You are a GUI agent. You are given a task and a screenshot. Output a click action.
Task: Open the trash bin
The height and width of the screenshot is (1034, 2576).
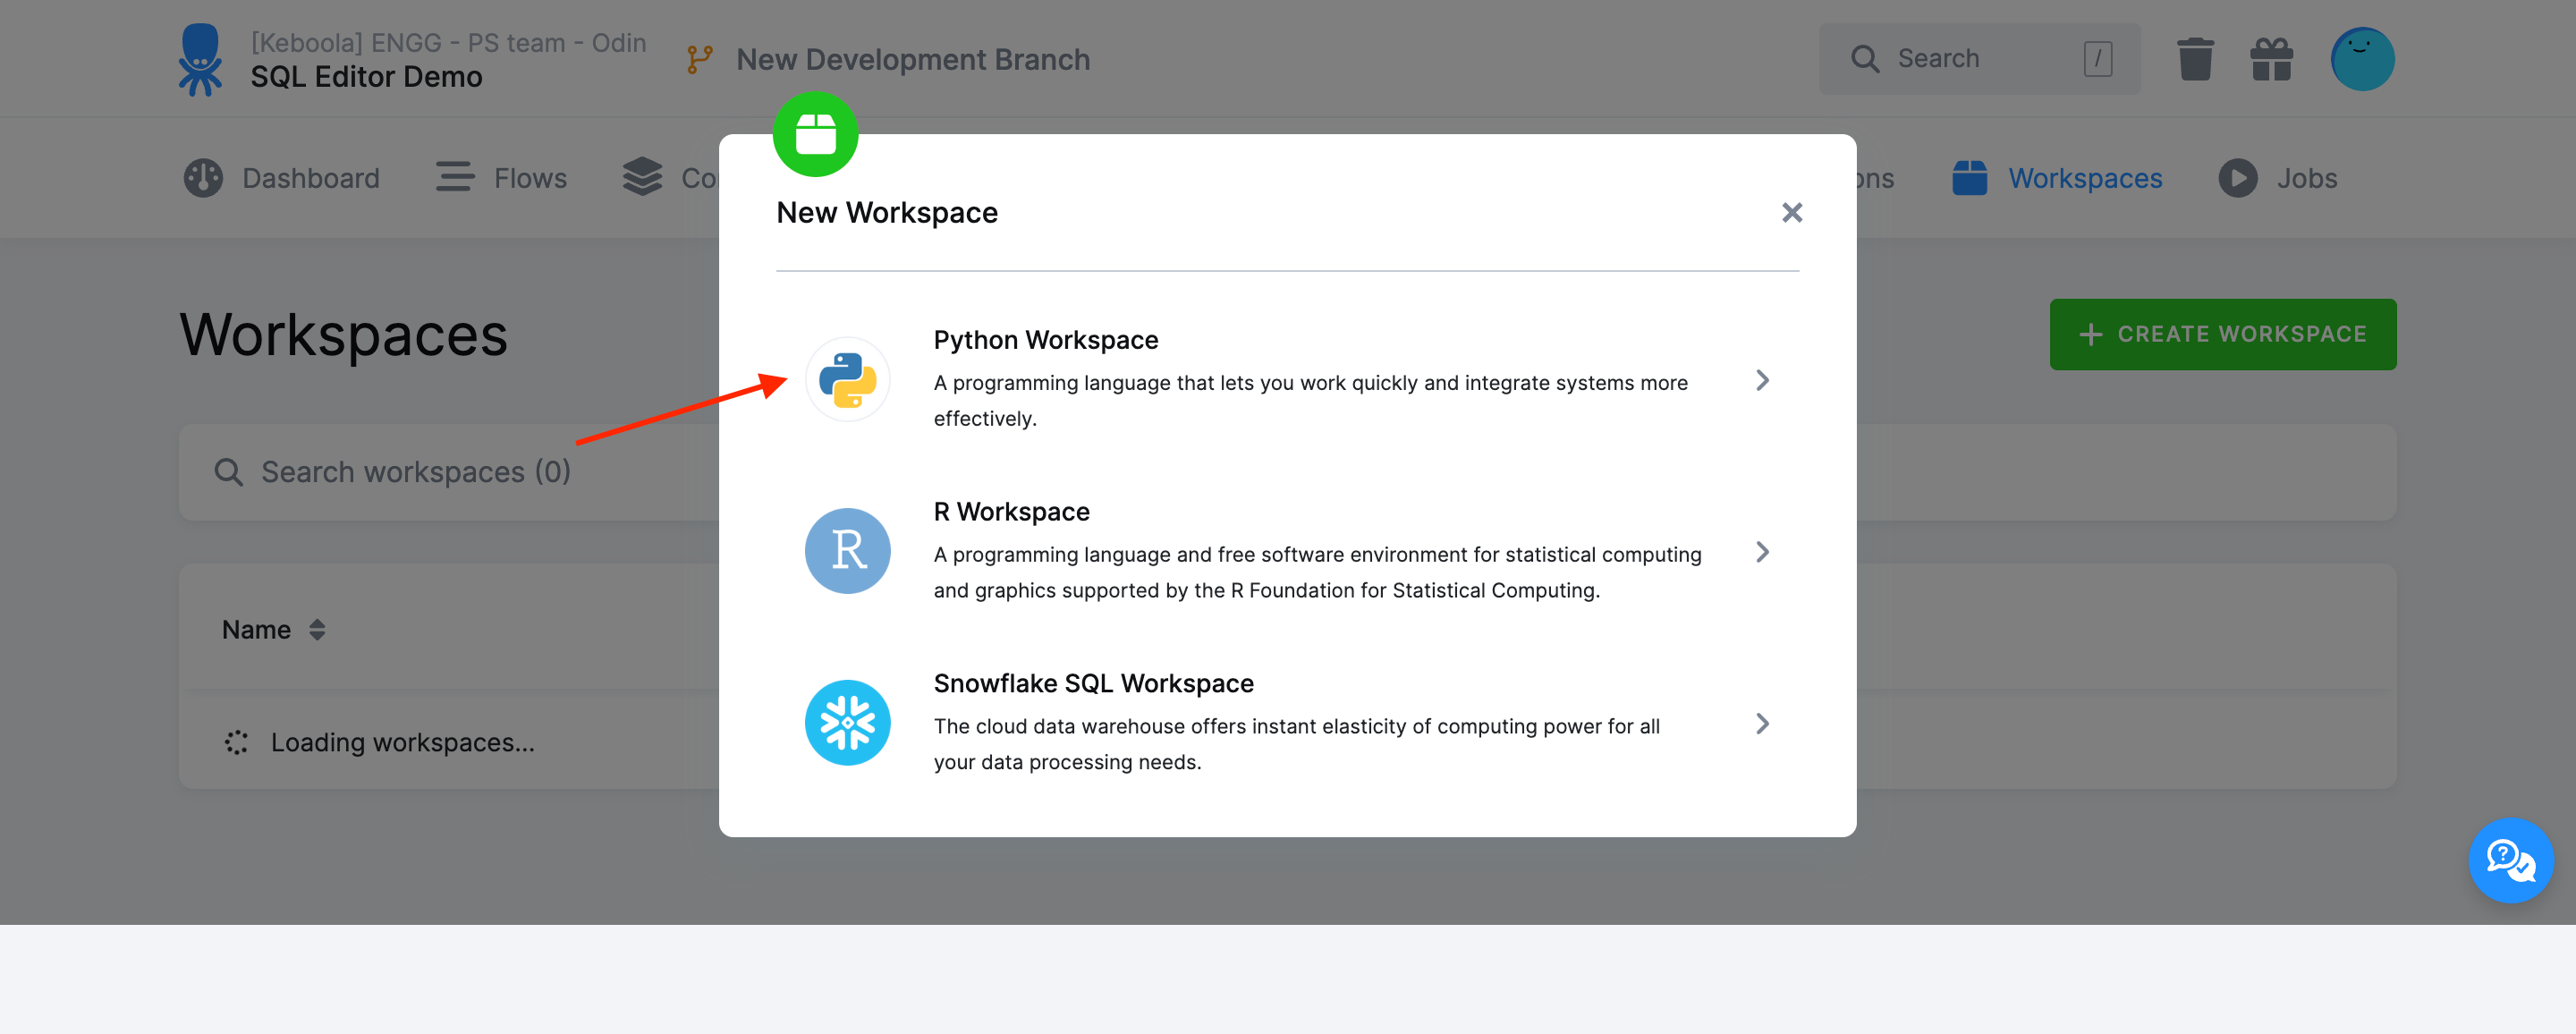click(x=2195, y=58)
